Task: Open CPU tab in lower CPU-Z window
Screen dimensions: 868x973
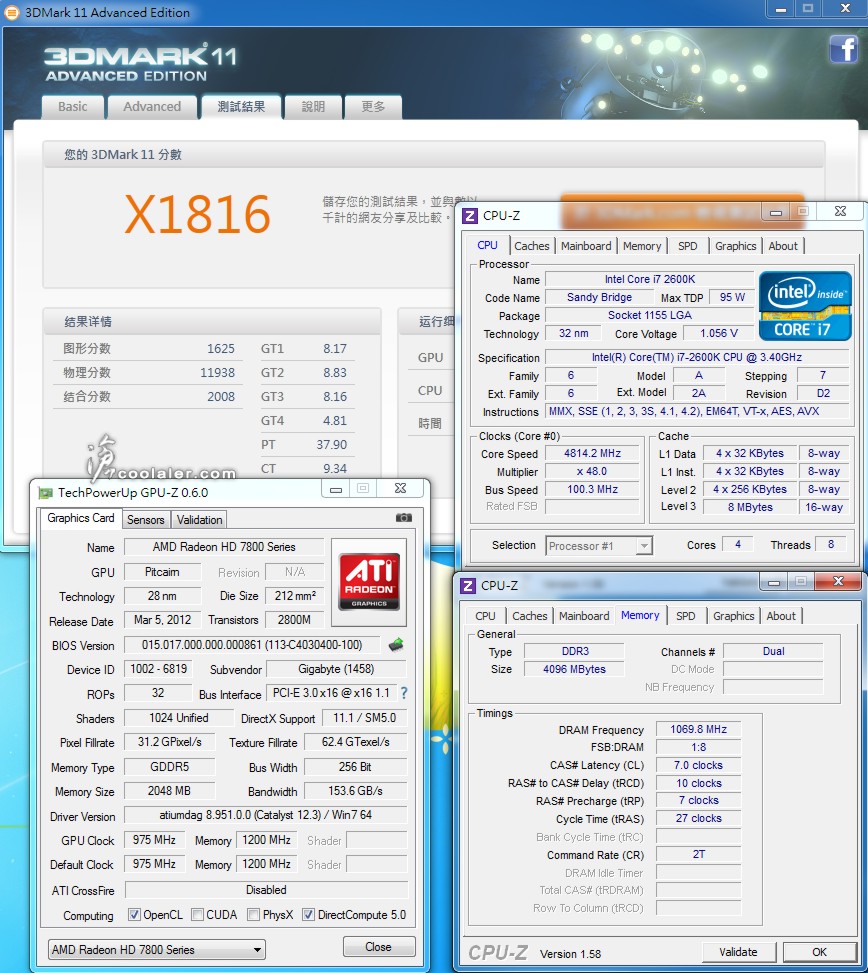Action: 485,616
